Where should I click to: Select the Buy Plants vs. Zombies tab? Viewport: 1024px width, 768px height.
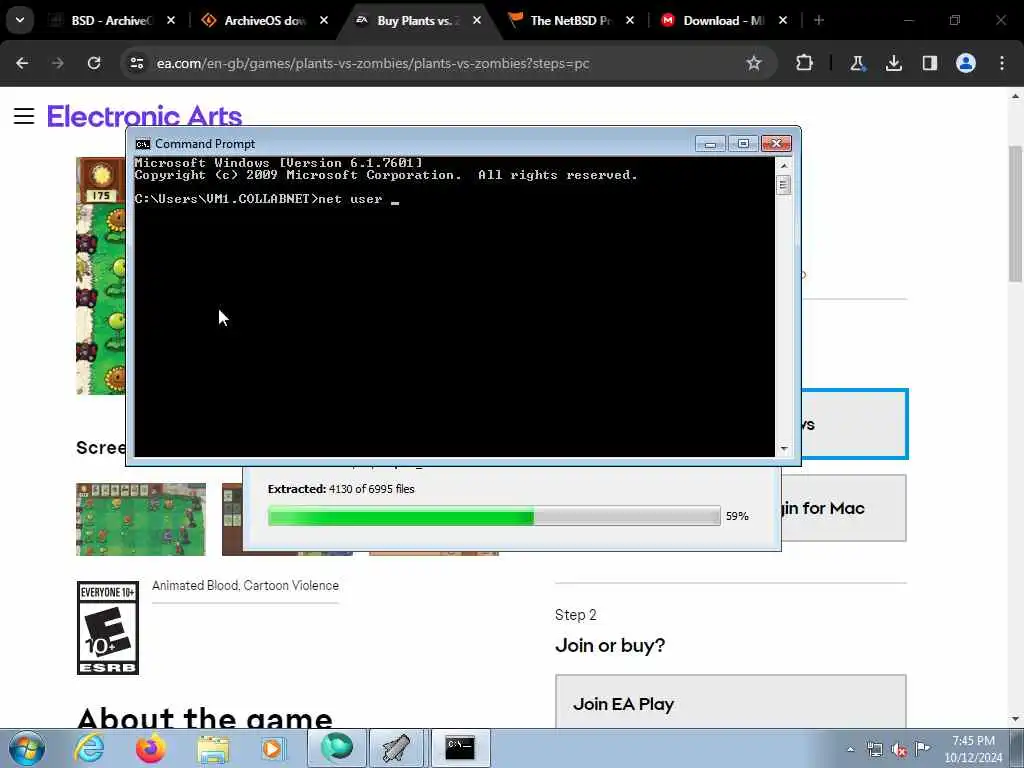pos(418,20)
